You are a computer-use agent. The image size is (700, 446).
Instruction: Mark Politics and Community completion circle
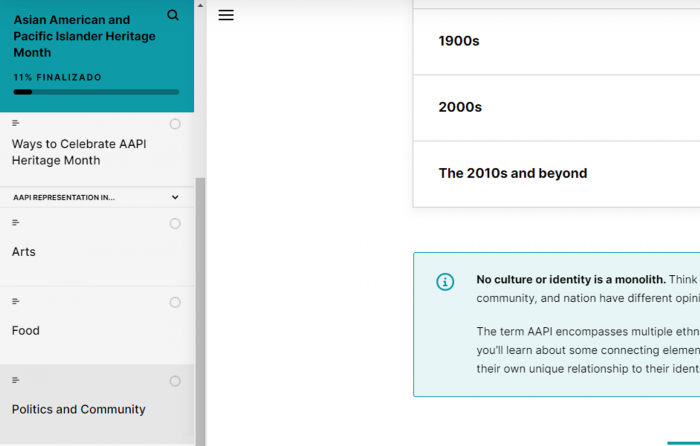(x=175, y=381)
